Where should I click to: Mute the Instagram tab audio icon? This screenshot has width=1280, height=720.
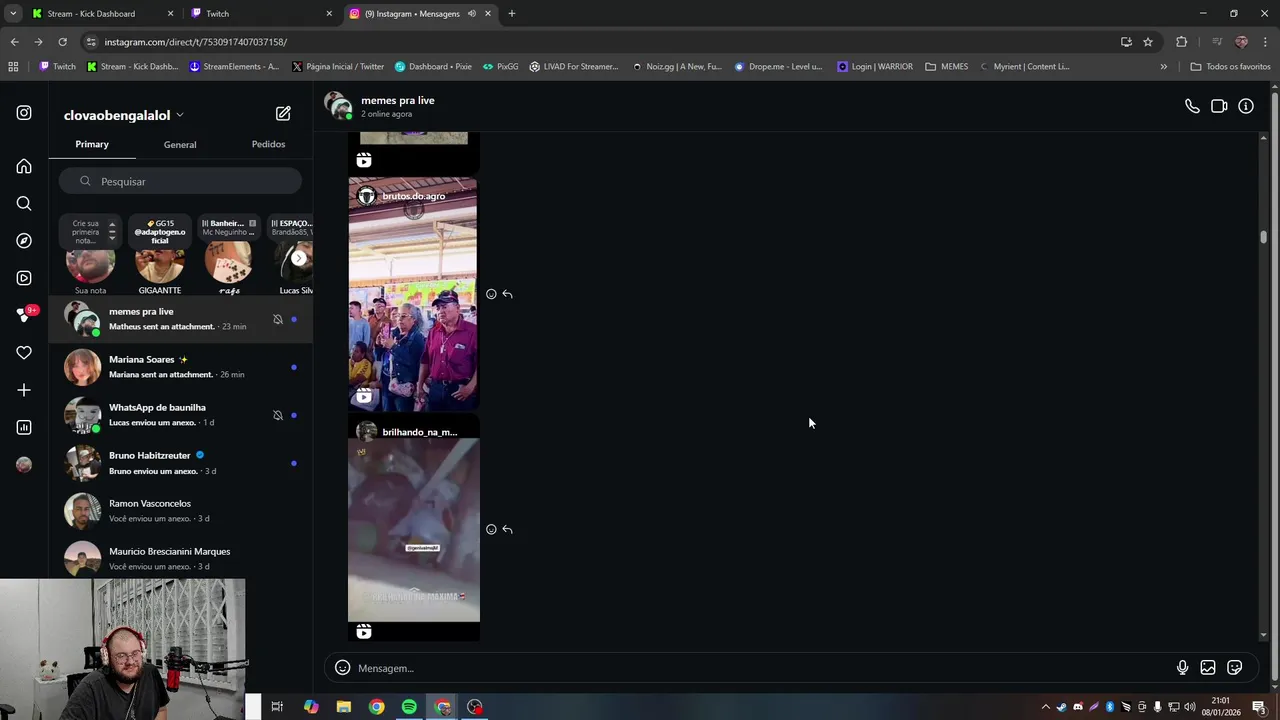471,14
